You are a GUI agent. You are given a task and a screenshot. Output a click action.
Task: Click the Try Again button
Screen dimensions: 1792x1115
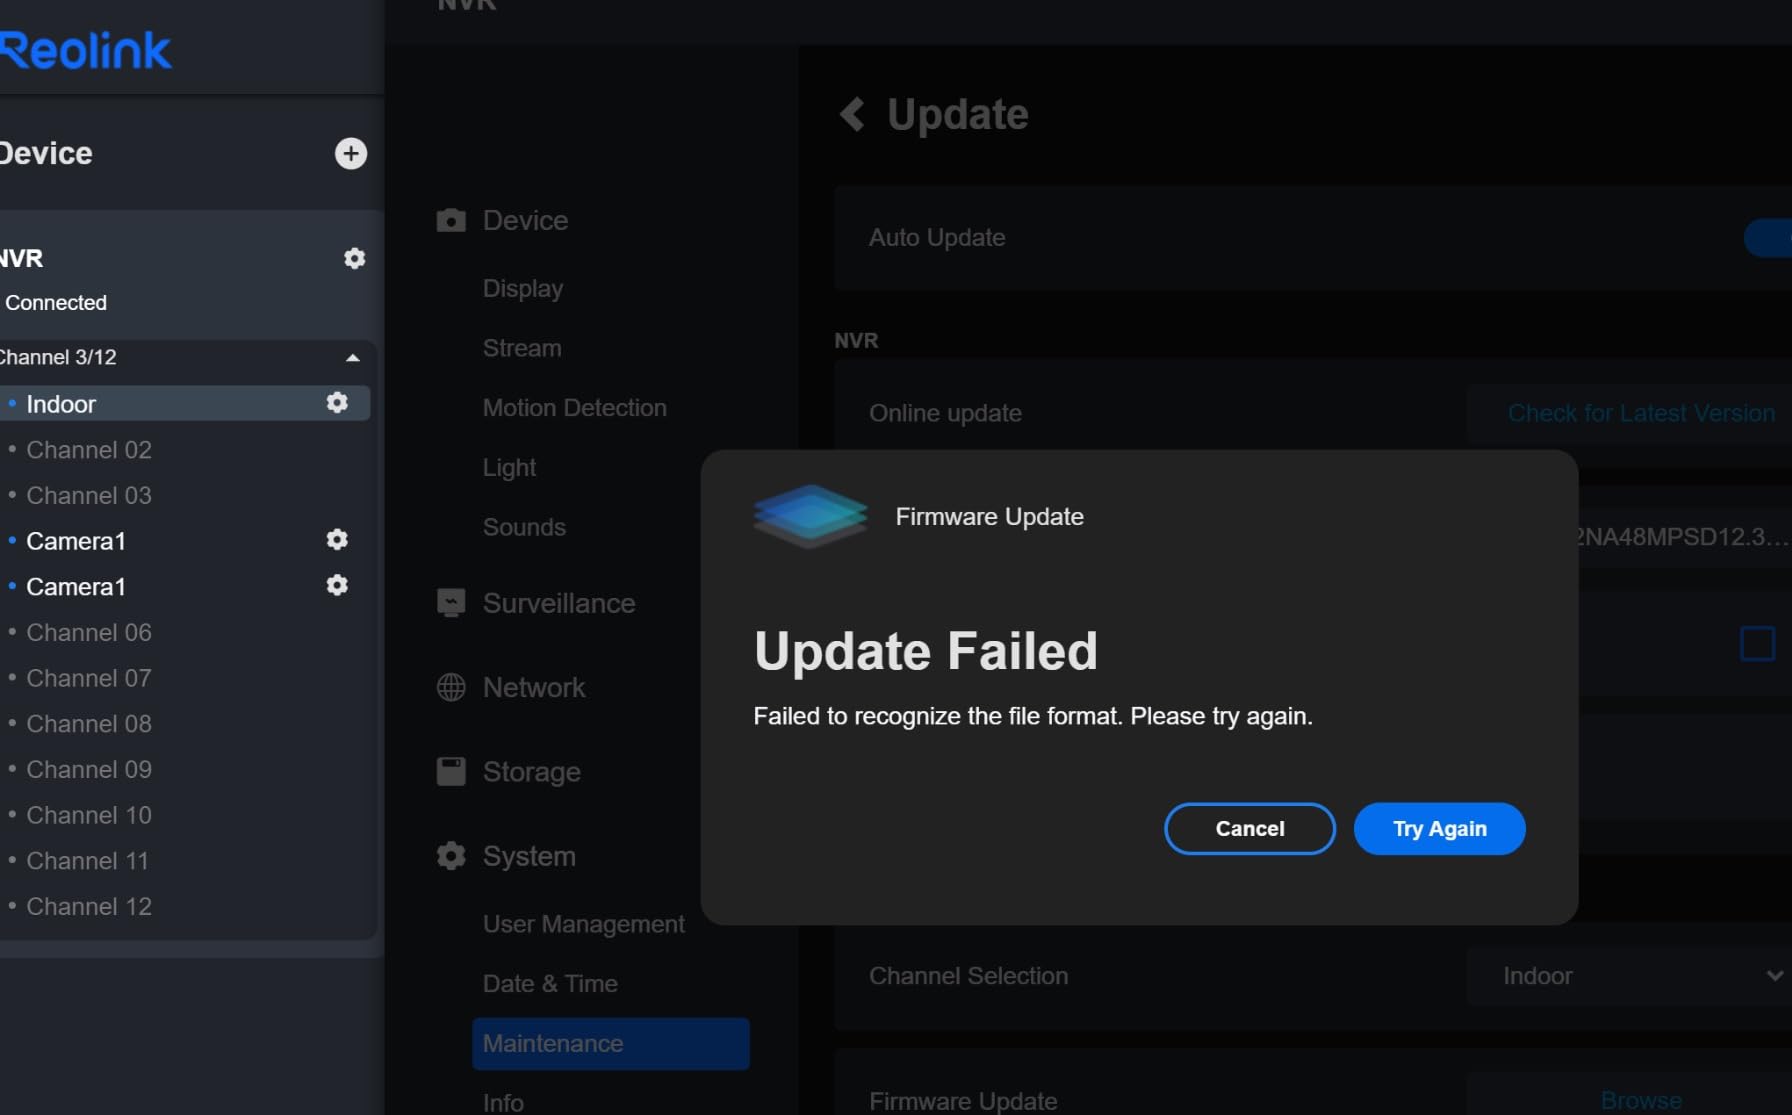point(1439,829)
